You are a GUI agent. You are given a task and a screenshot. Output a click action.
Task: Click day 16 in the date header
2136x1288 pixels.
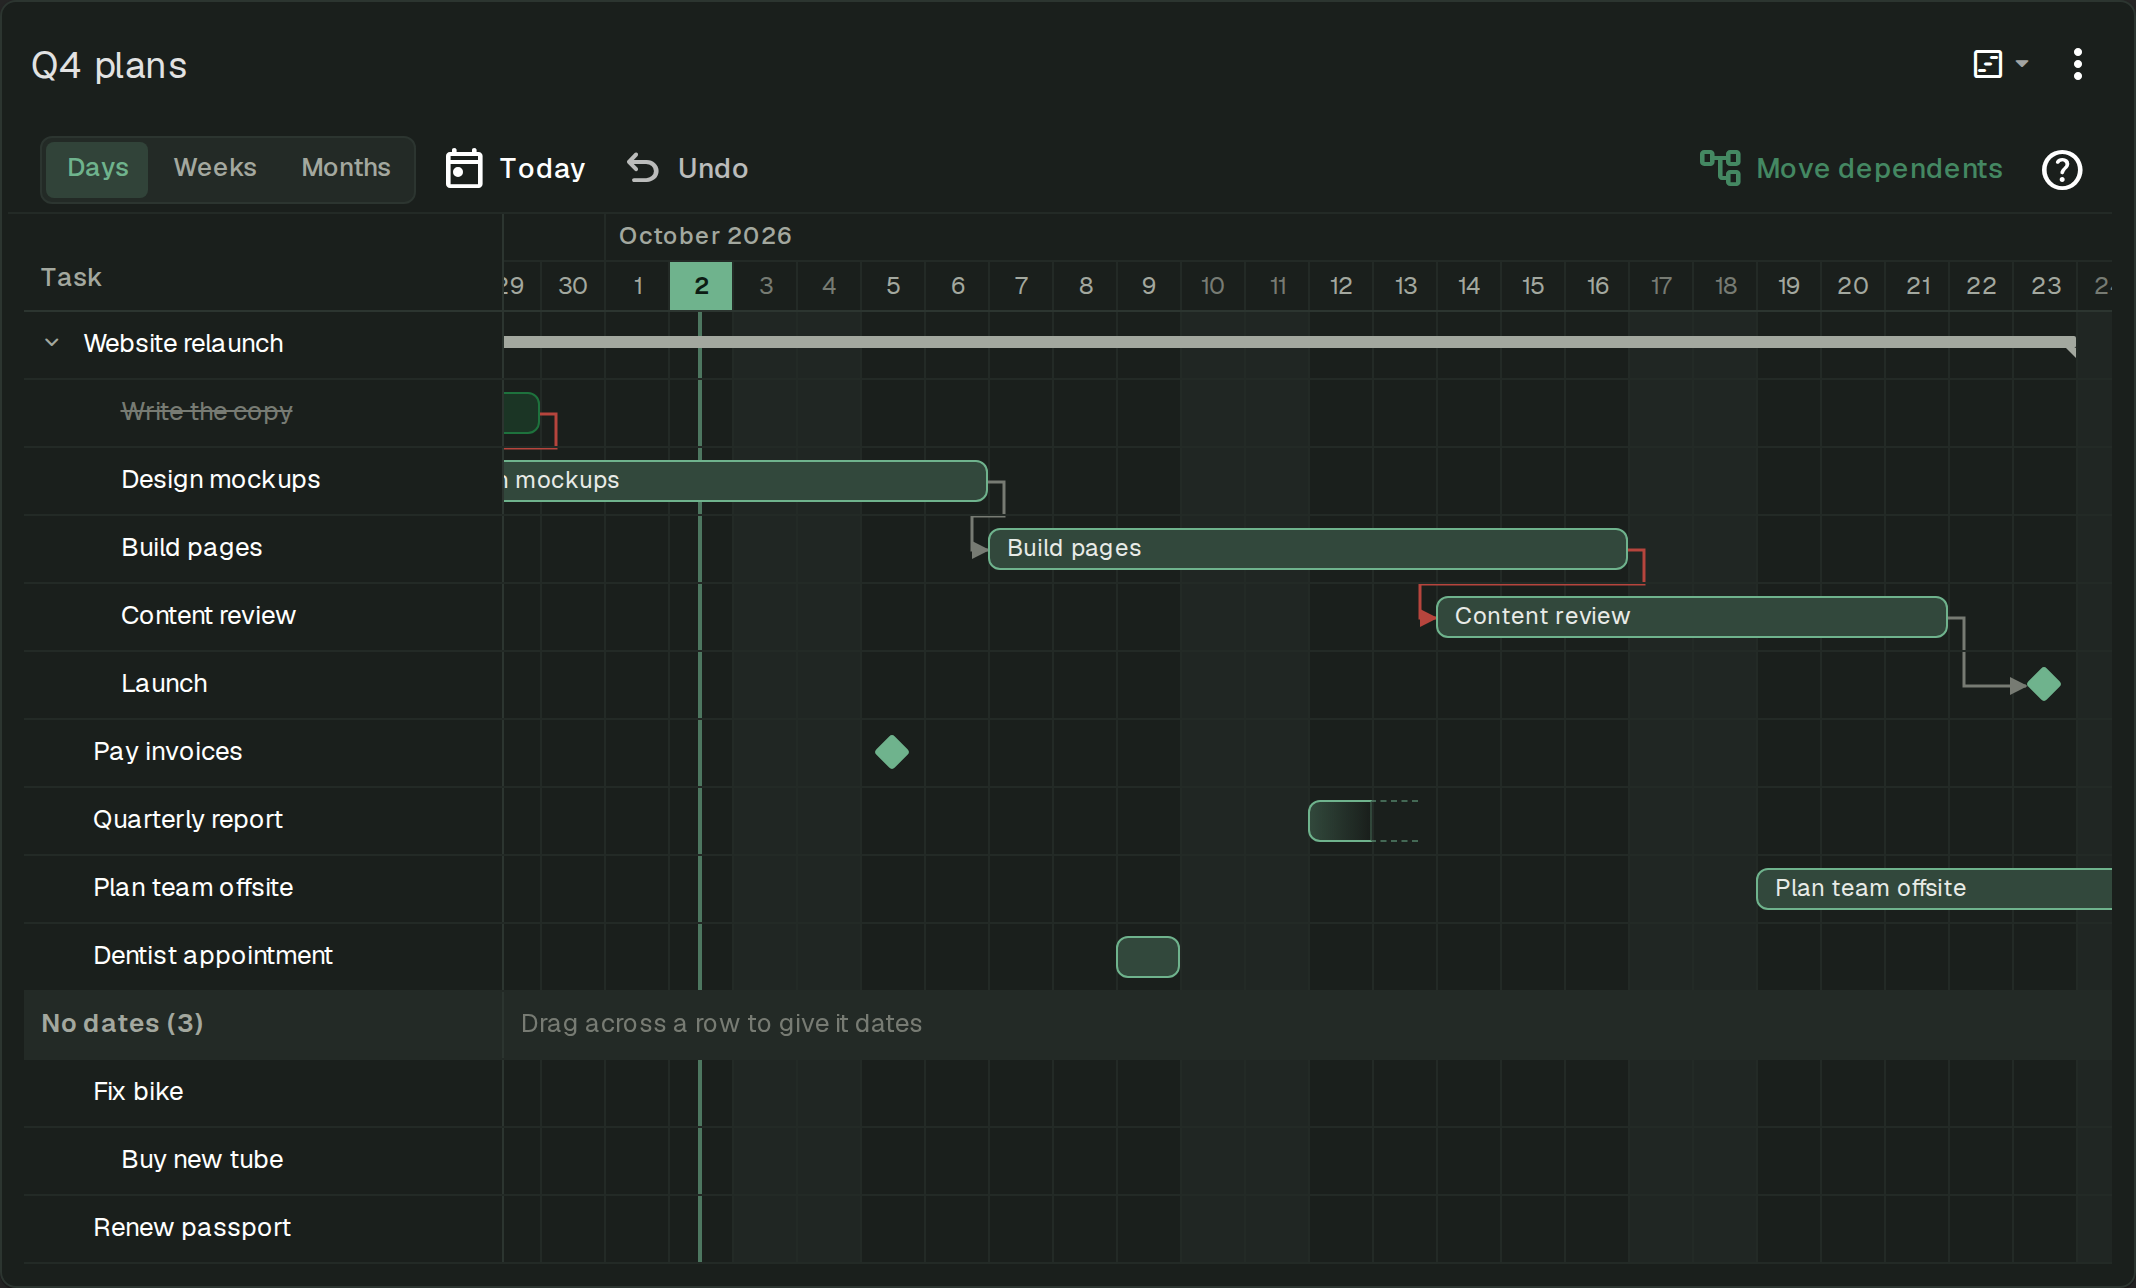1597,286
